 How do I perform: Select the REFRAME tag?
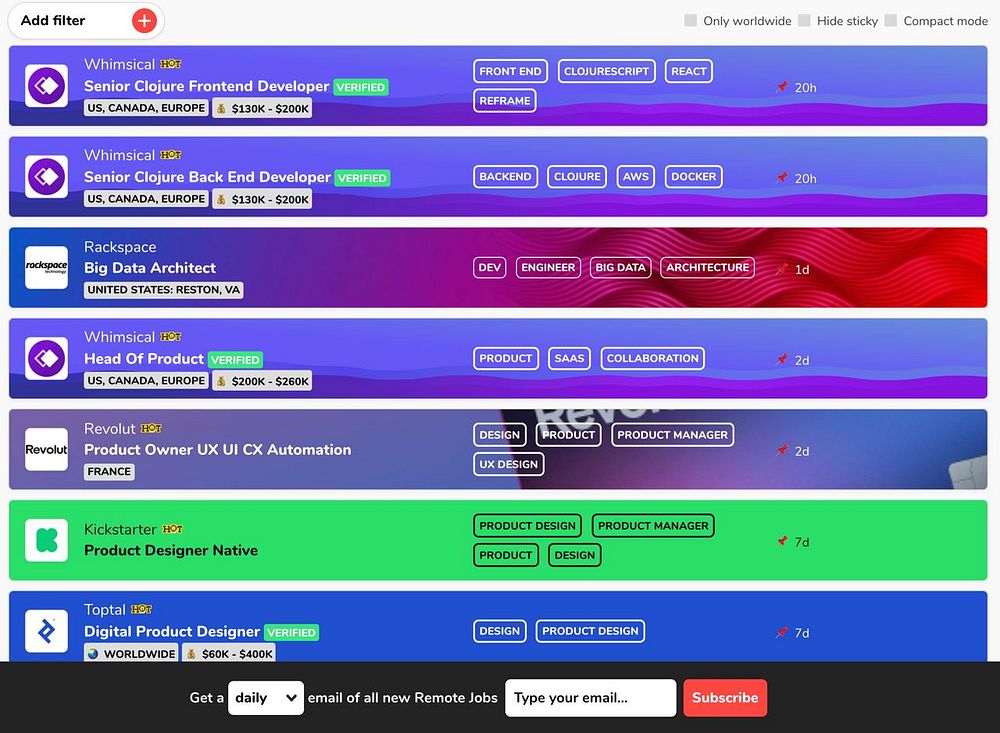(x=505, y=101)
